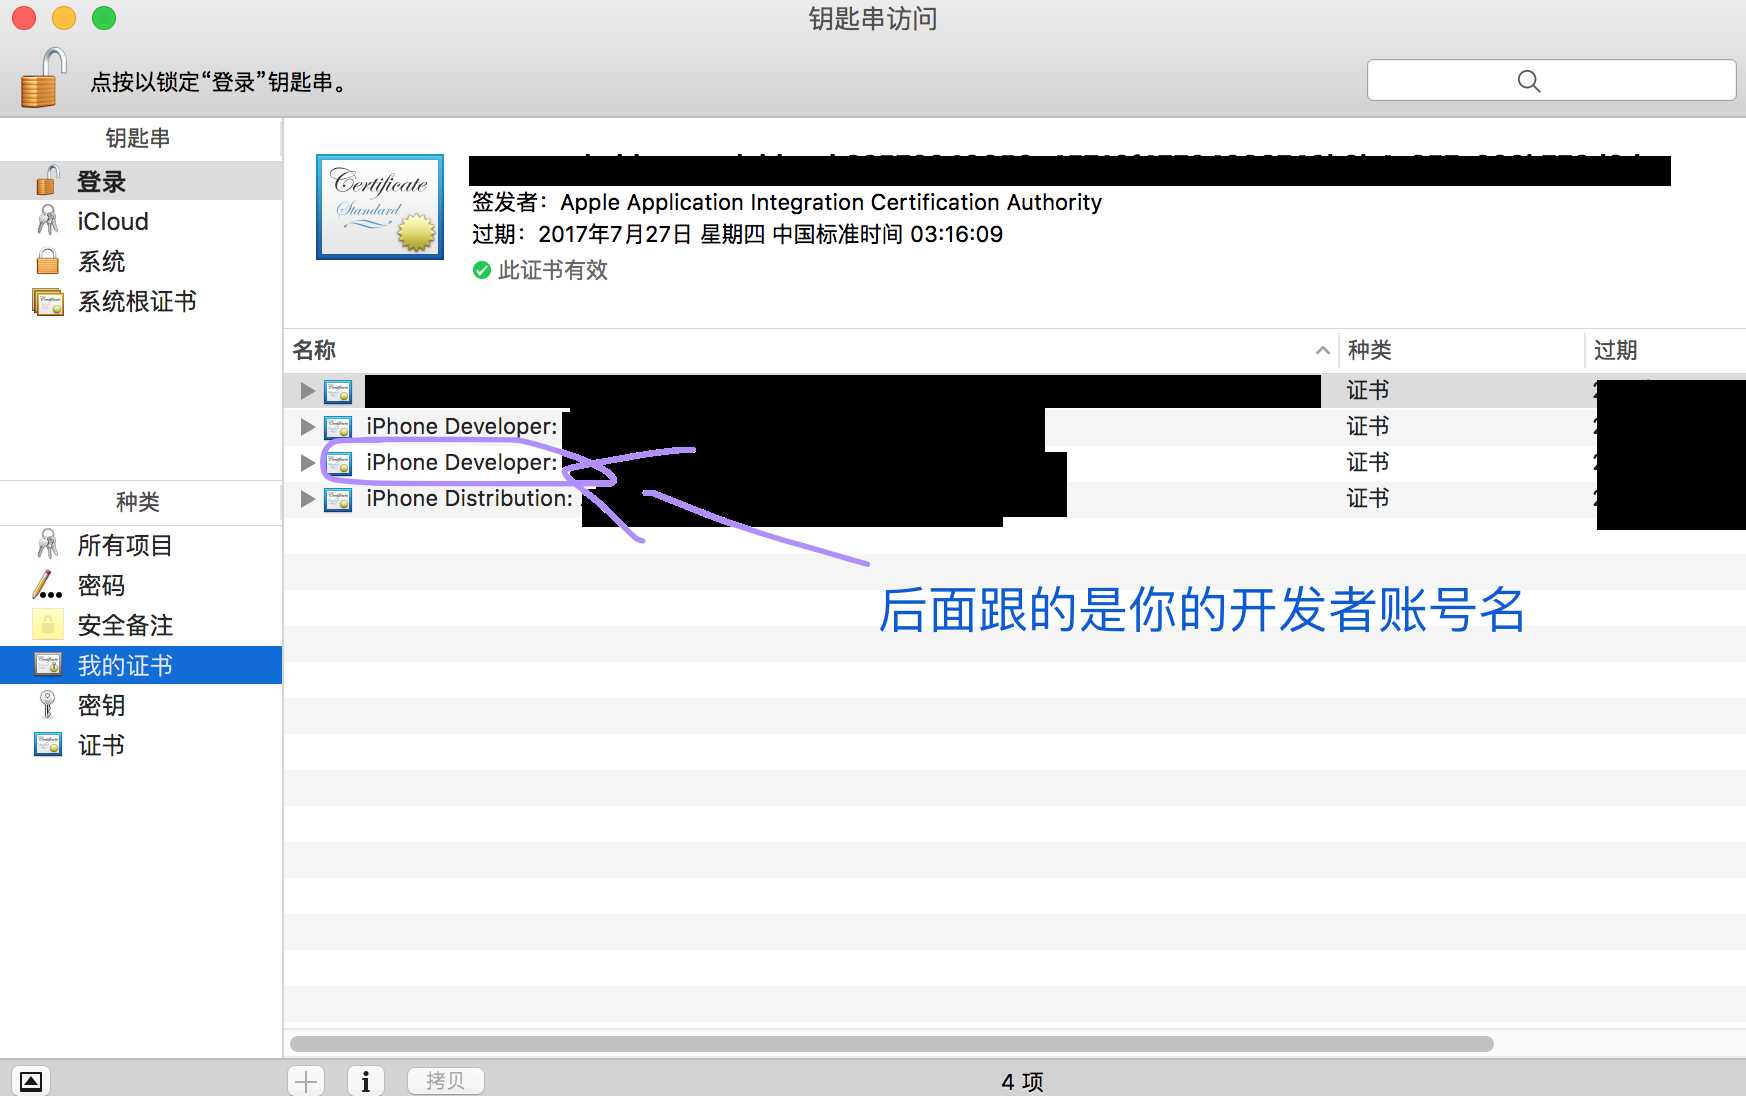
Task: Show 安全备注 category
Action: 141,625
